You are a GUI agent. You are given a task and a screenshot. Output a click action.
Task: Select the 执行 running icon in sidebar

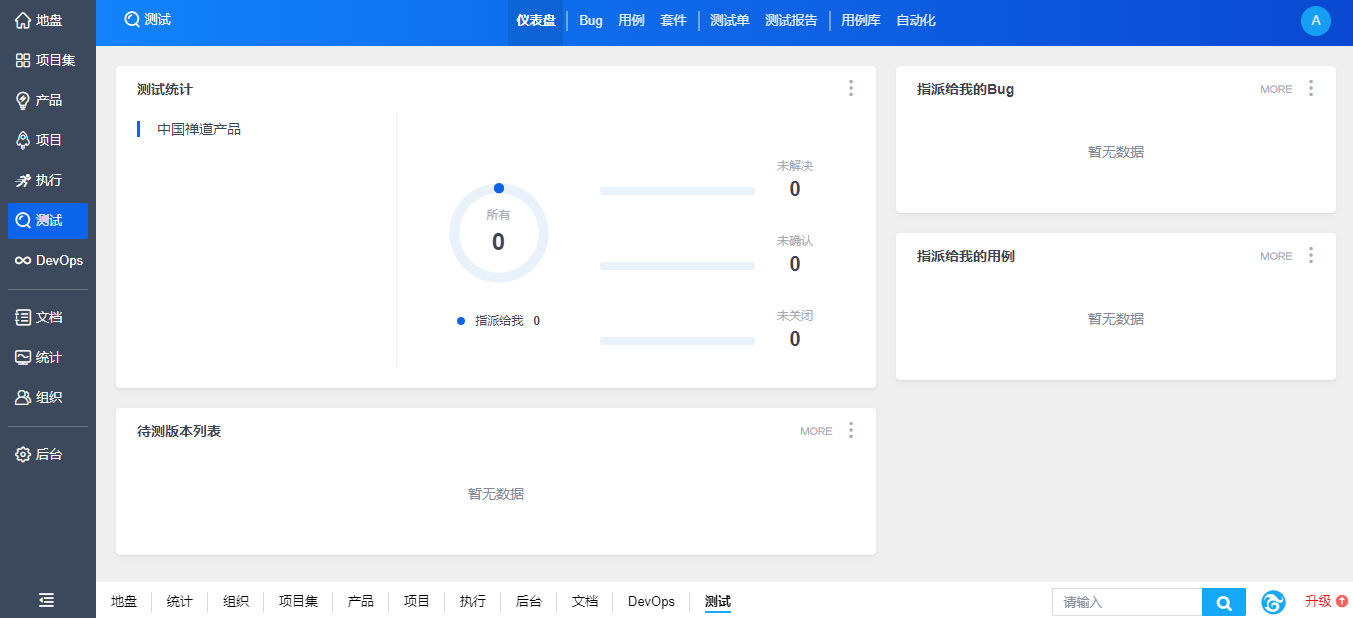tap(23, 181)
